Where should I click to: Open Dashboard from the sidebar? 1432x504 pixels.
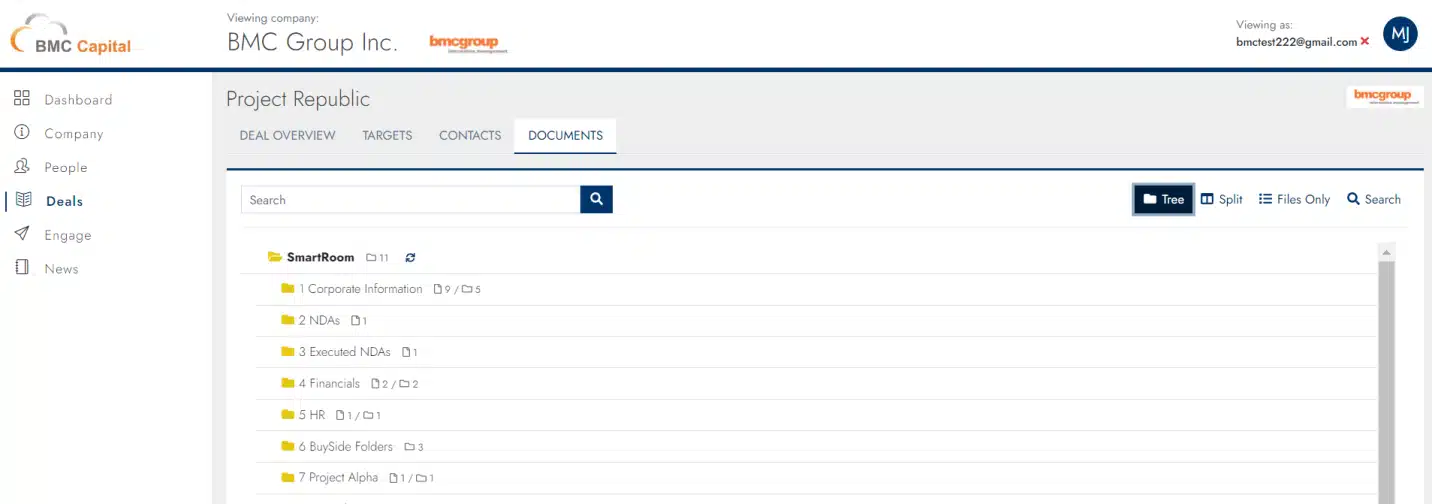click(x=78, y=99)
